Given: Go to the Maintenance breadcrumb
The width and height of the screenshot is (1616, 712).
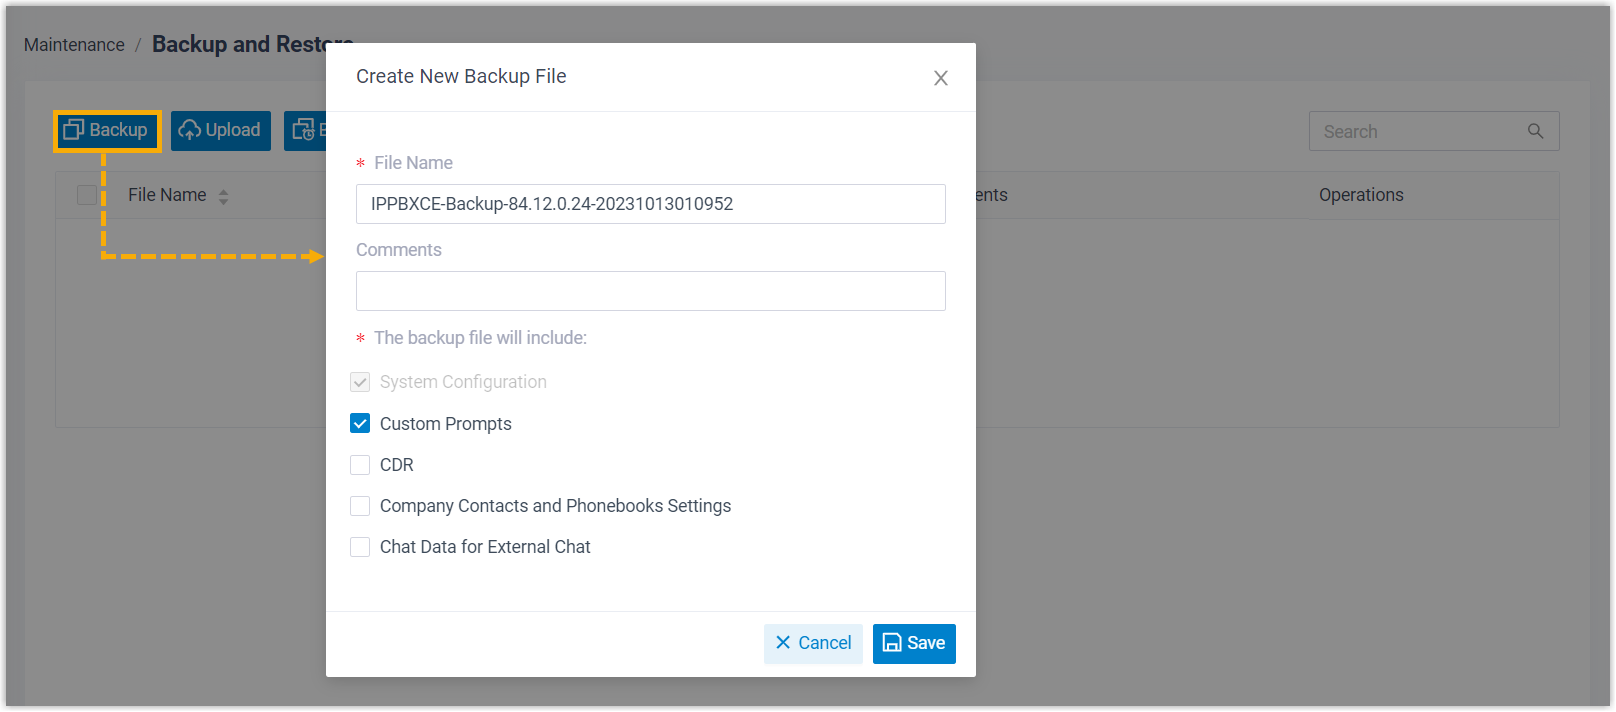Looking at the screenshot, I should click(x=74, y=45).
